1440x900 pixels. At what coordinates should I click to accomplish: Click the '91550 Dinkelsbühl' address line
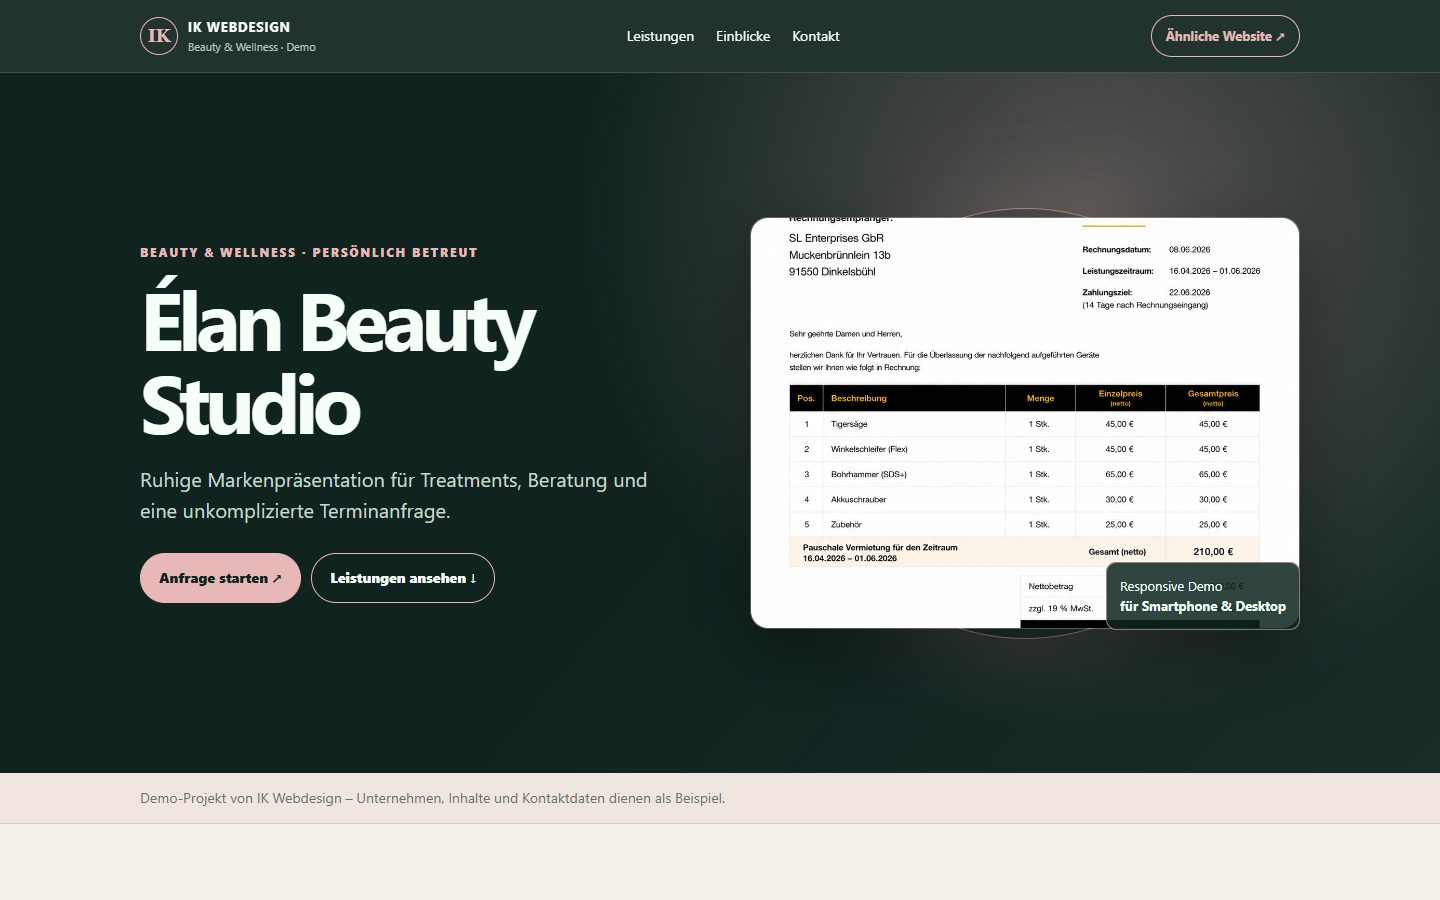(832, 271)
